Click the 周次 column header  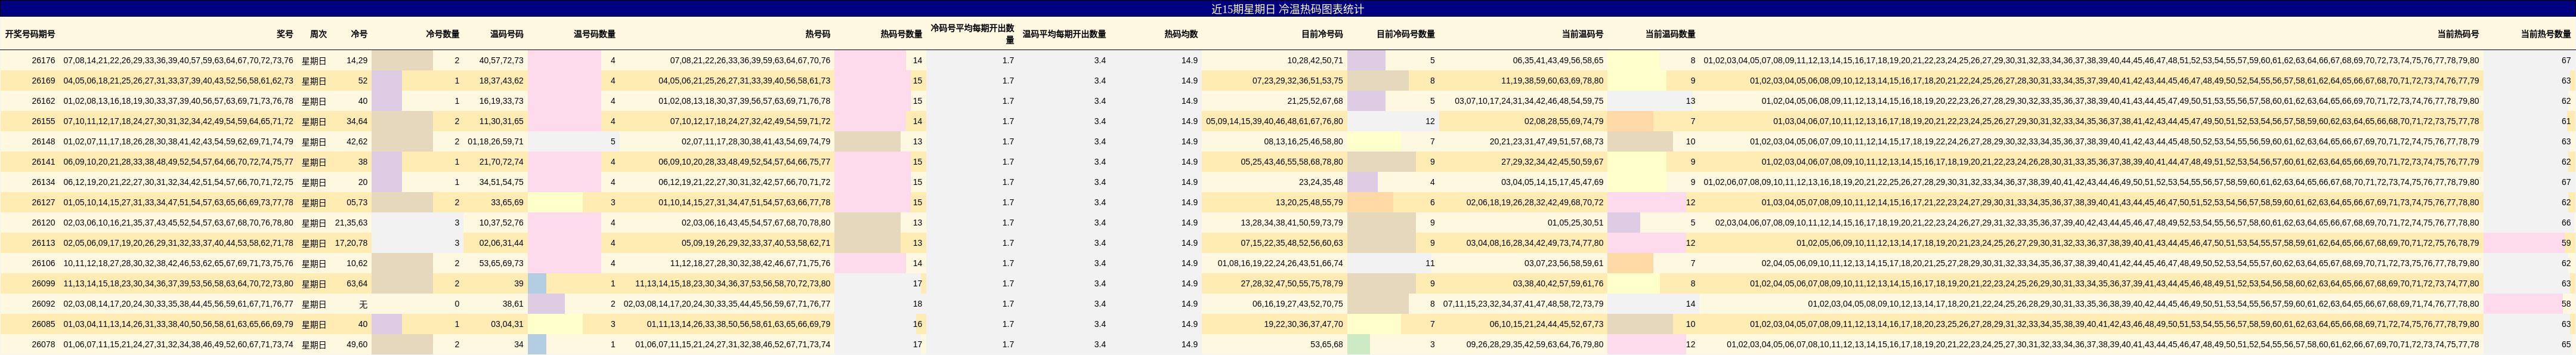[318, 34]
